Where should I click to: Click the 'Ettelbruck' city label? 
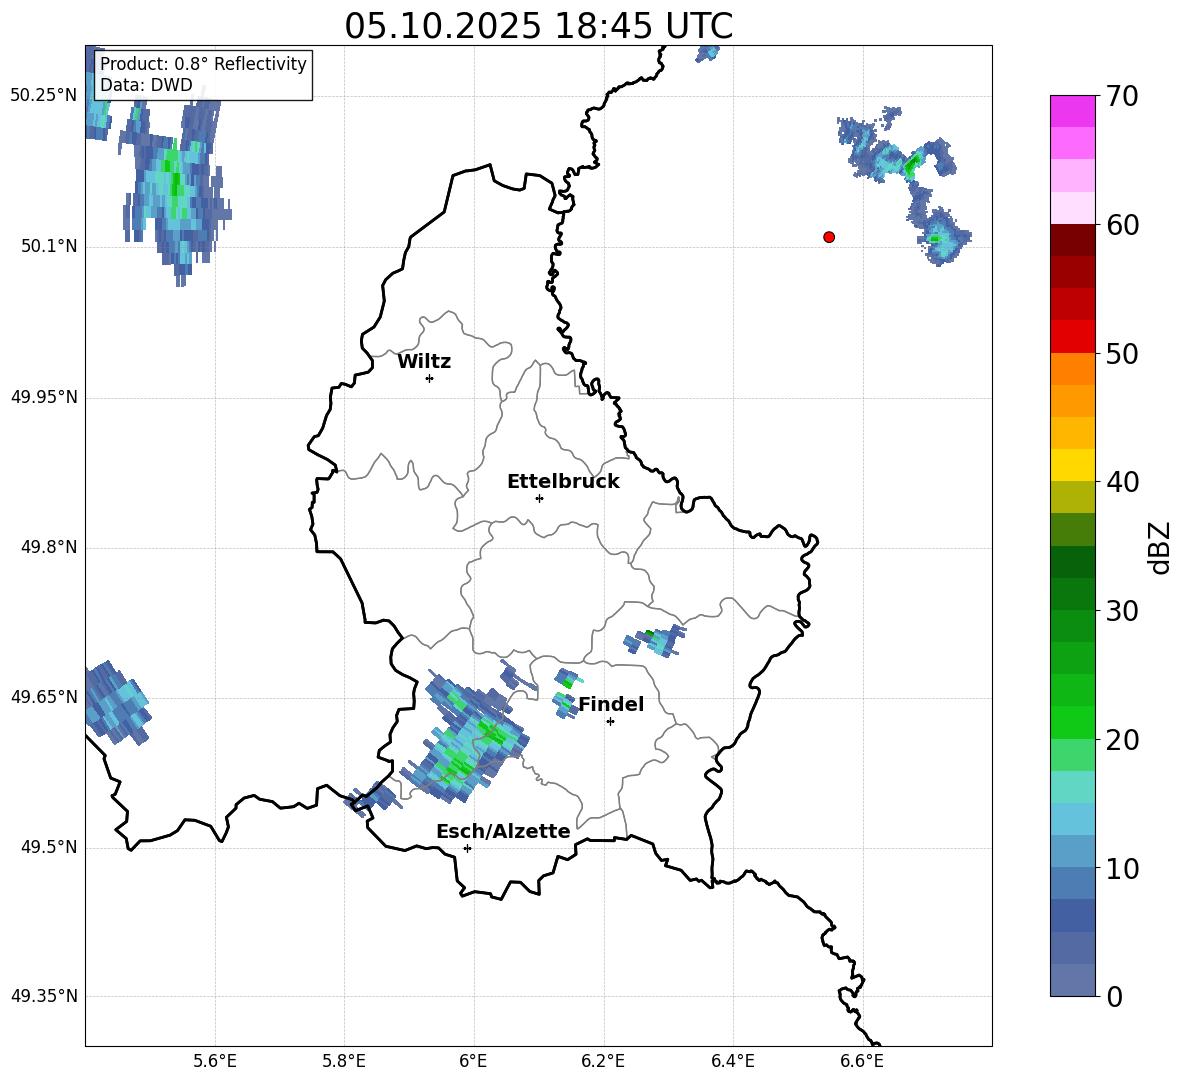(x=563, y=482)
